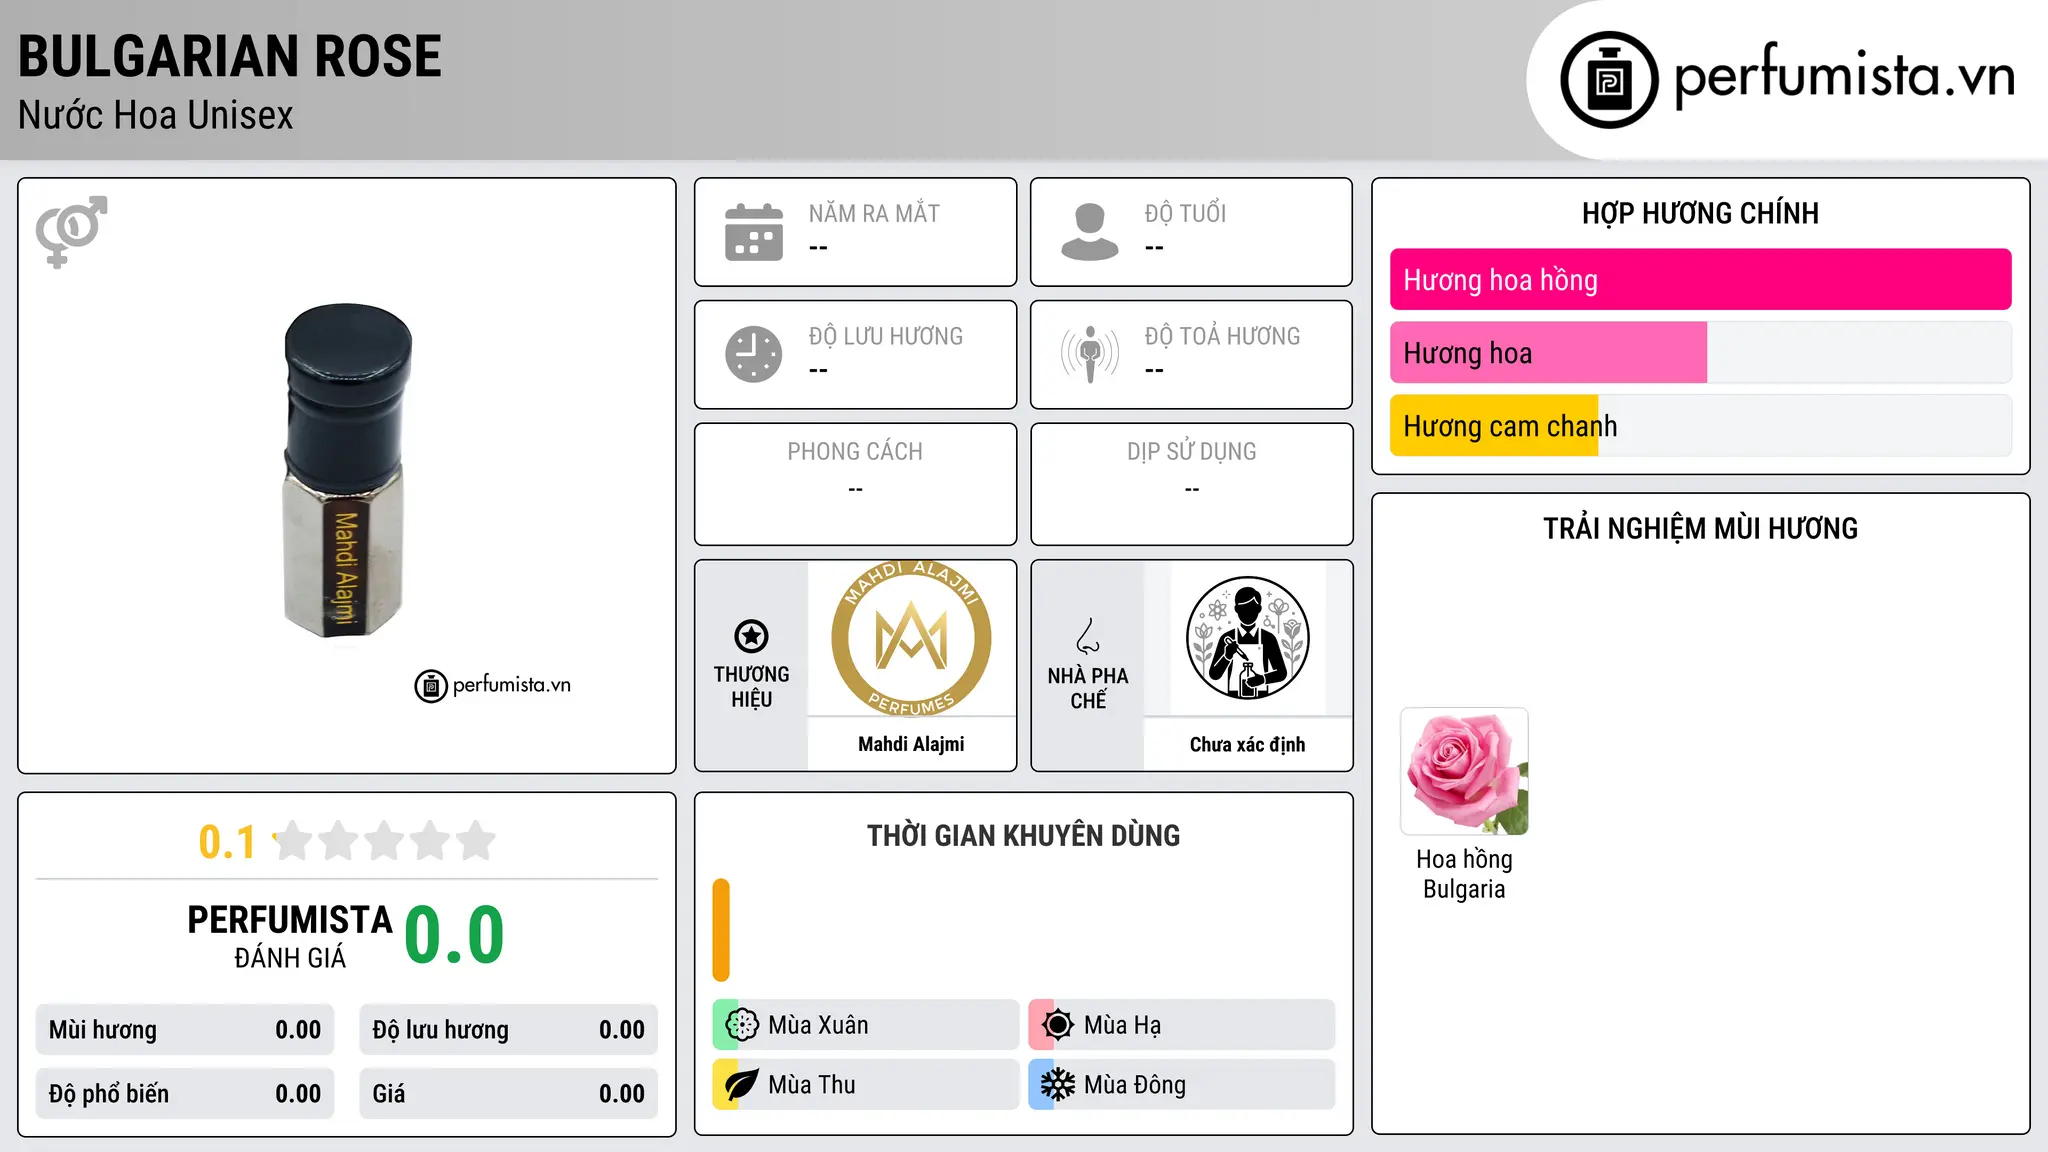
Task: Click the Bulgarian rose note thumbnail
Action: [1464, 771]
